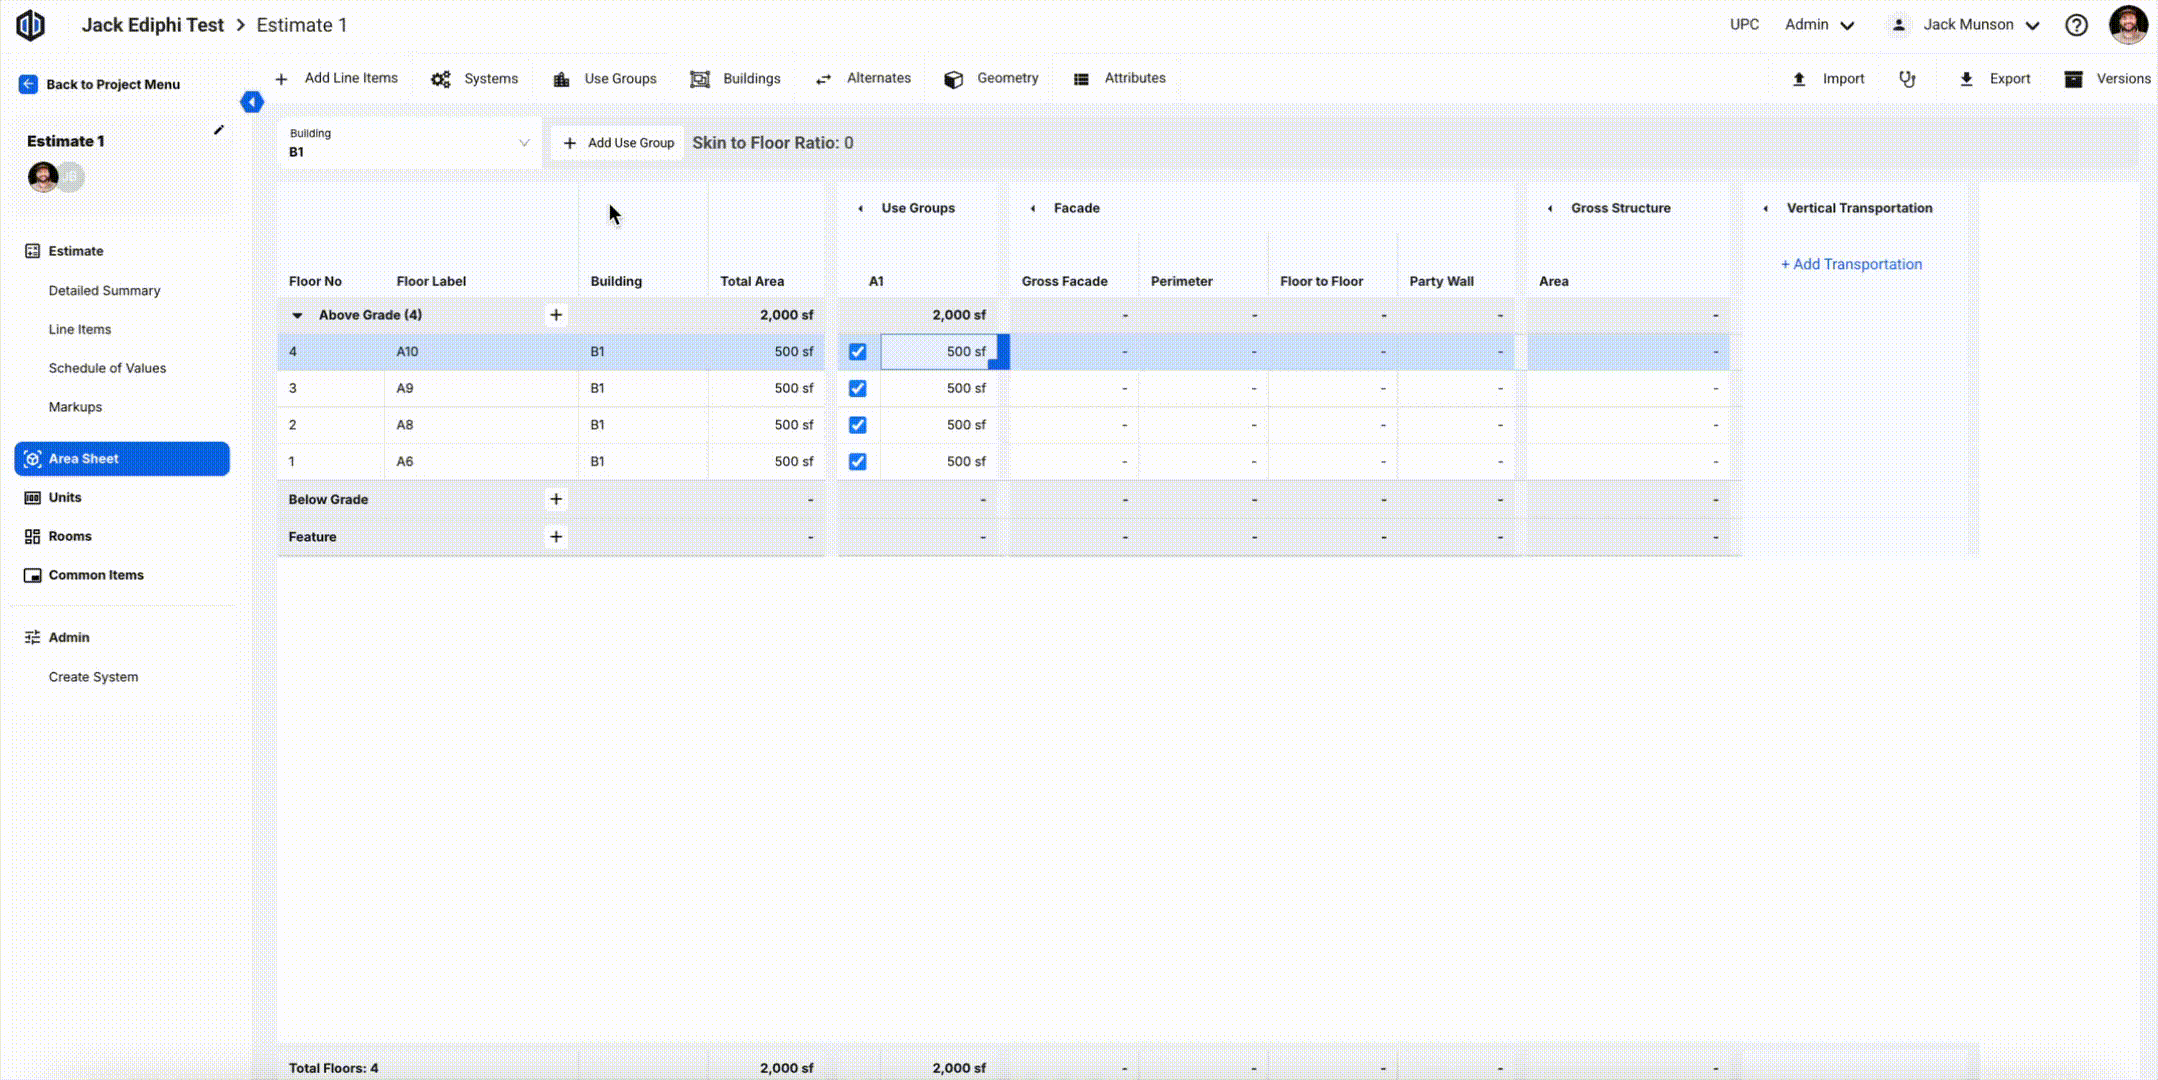Select the A1 500 sf cell for floor 3
Viewport: 2158px width, 1080px height.
(x=941, y=388)
